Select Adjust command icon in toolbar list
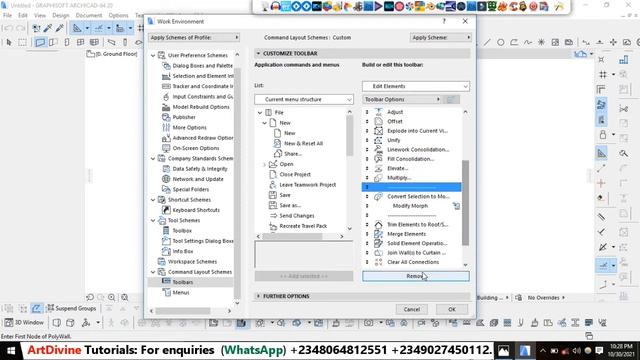Image resolution: width=640 pixels, height=360 pixels. 378,112
